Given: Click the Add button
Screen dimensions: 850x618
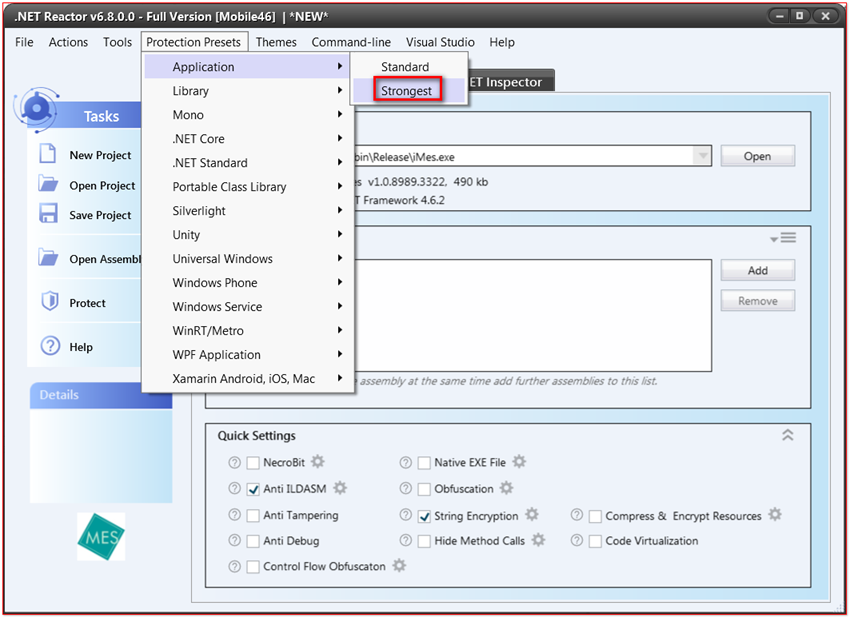Looking at the screenshot, I should click(x=757, y=270).
